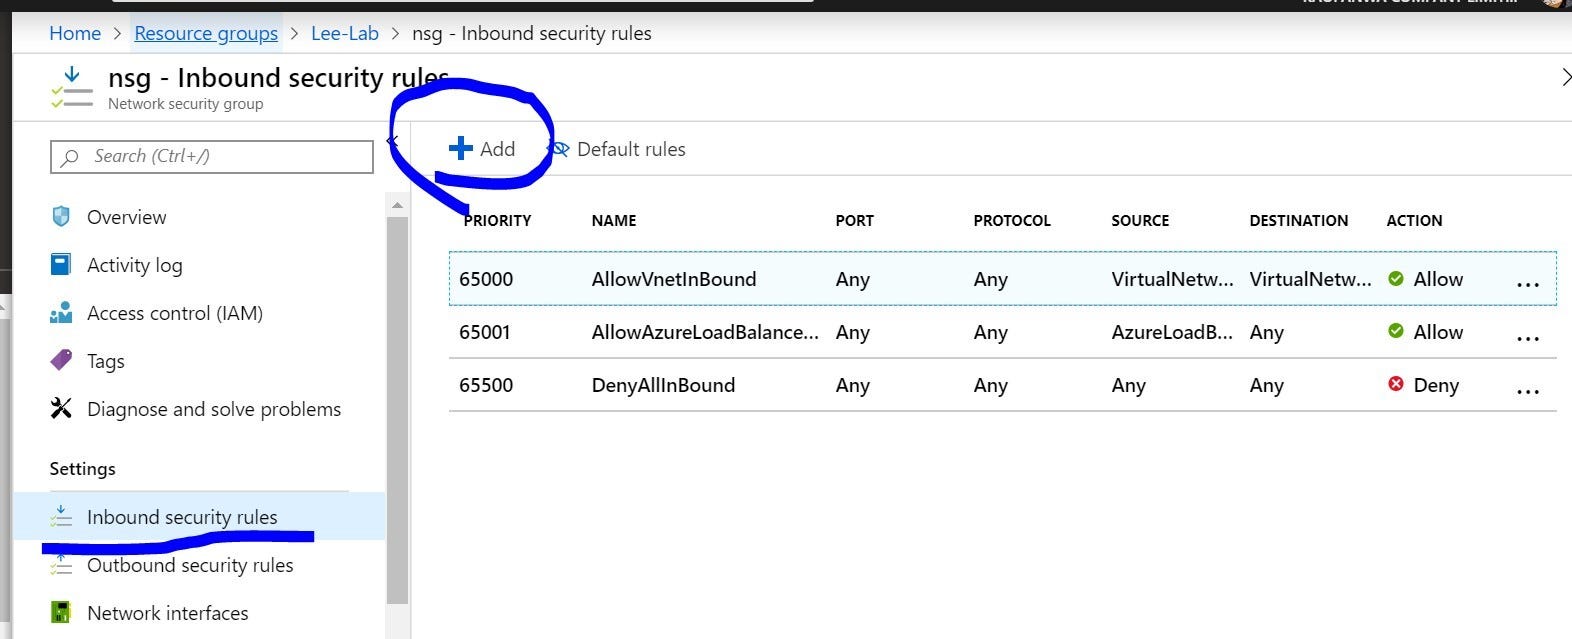
Task: Select rule name AllowVnetInBound
Action: coord(674,279)
